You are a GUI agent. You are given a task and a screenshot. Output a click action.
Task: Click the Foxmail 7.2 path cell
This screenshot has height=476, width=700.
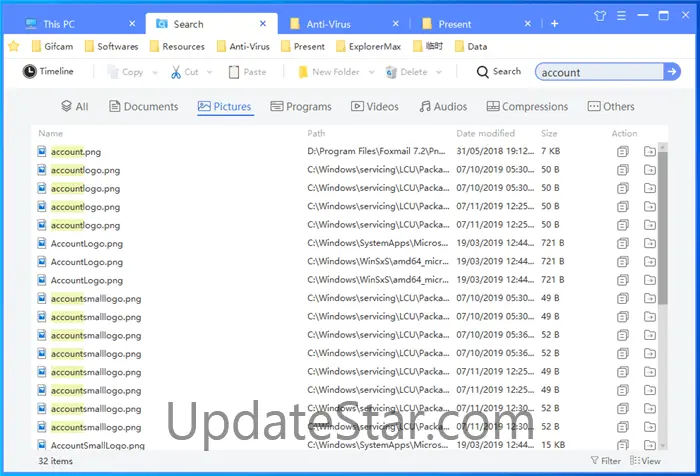(376, 151)
